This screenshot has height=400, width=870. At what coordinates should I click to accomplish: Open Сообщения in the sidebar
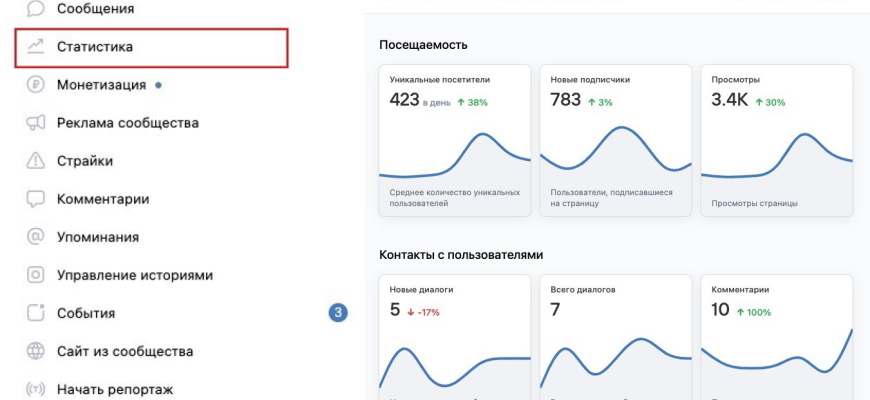[95, 9]
